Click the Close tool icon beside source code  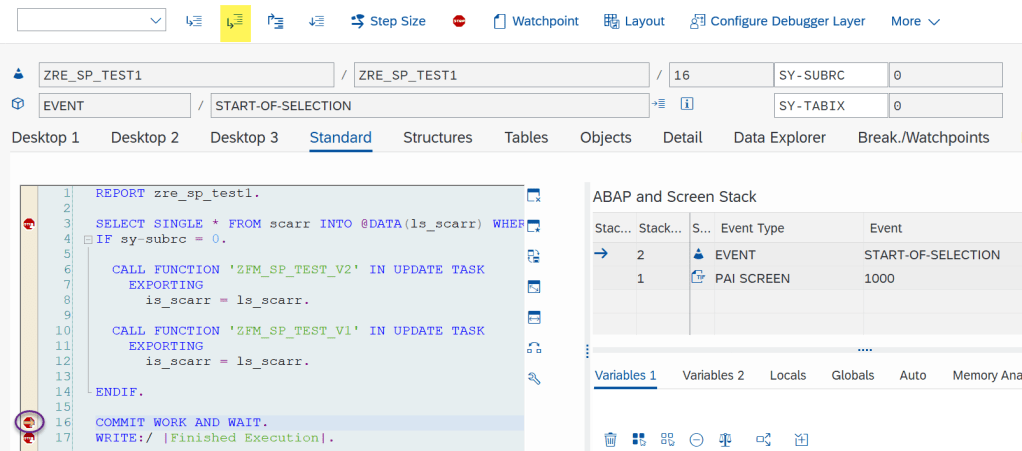tap(534, 195)
